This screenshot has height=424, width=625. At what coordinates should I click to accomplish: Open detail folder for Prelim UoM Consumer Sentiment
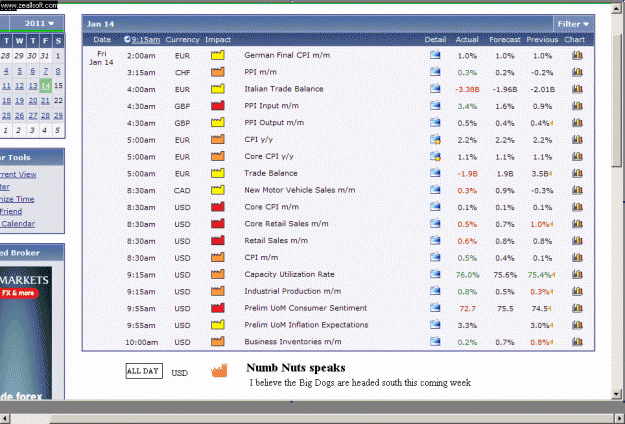click(x=435, y=308)
